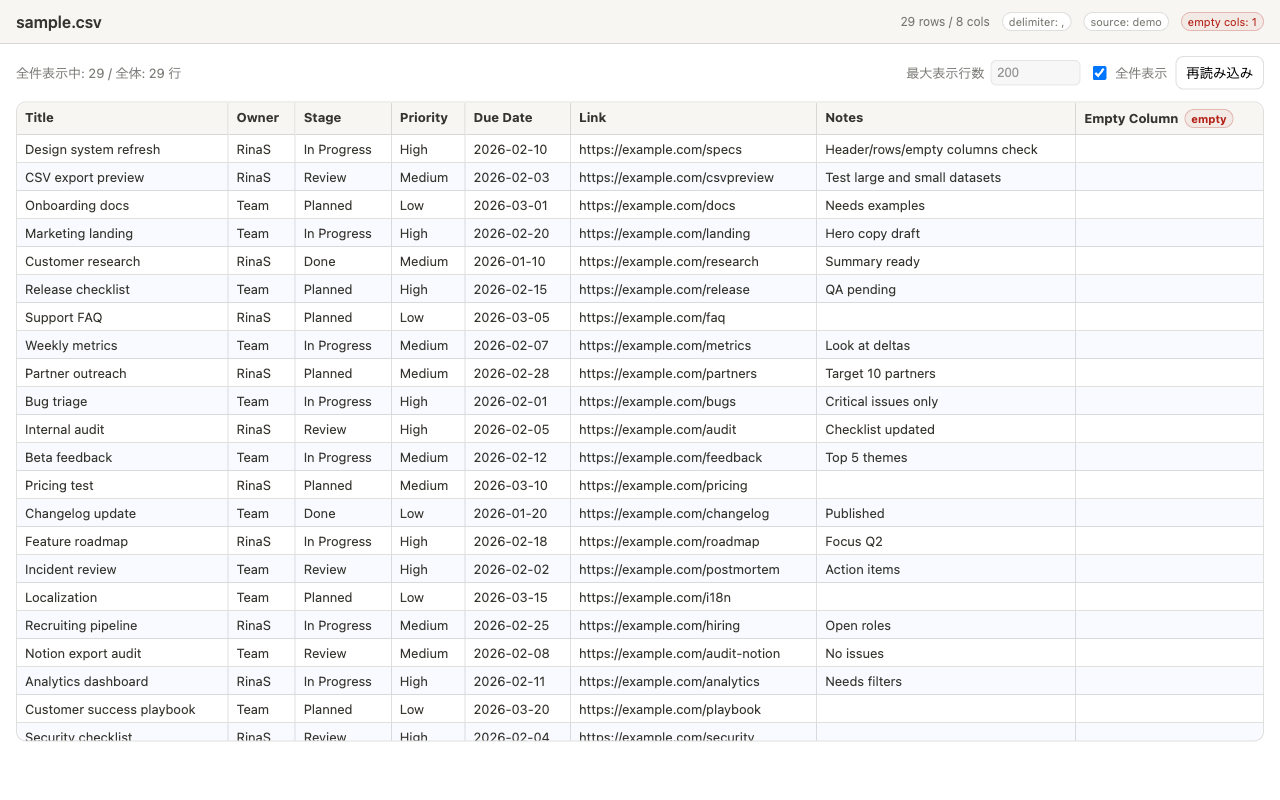This screenshot has width=1280, height=800.
Task: Click the 再読み込み reload button
Action: tap(1219, 73)
